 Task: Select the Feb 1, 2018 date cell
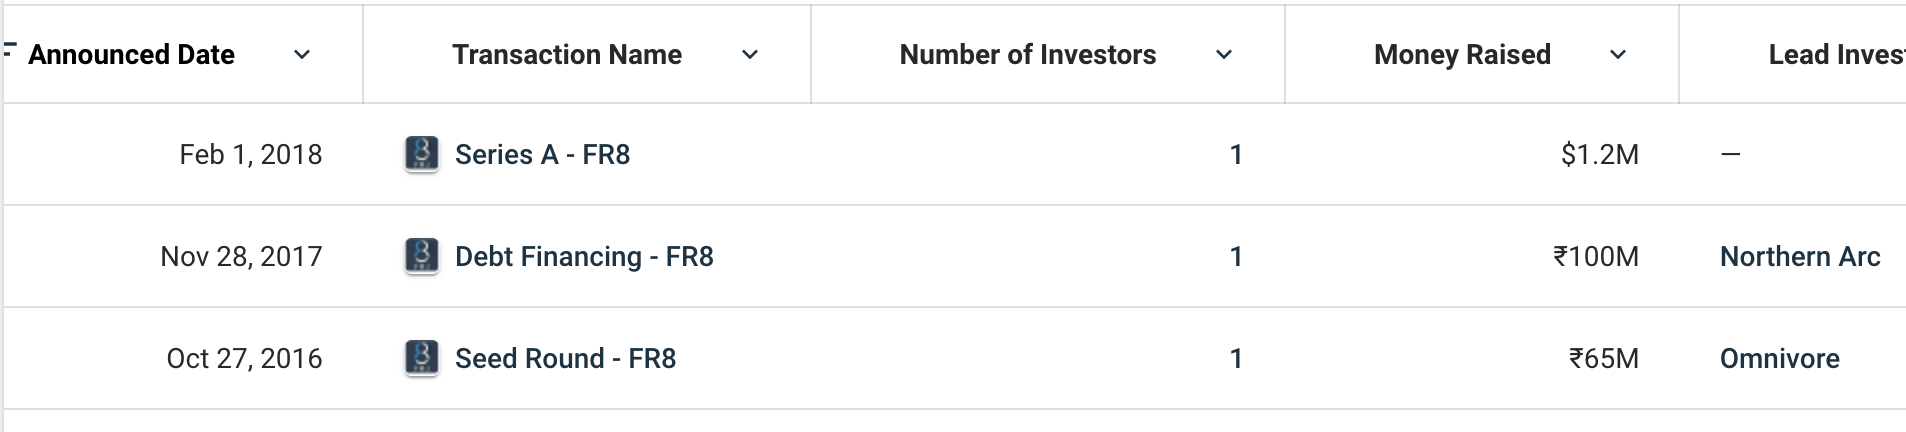coord(250,155)
